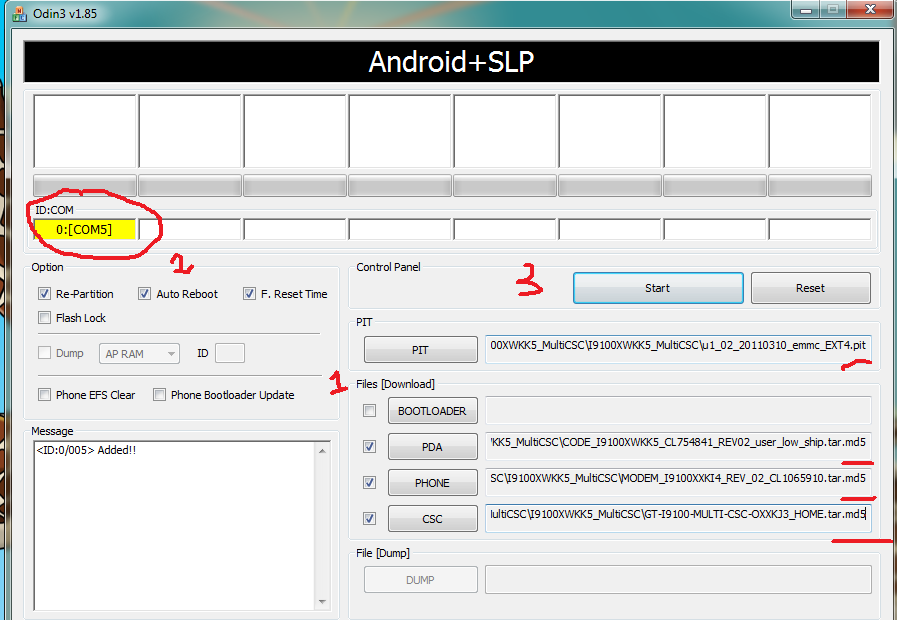Click the CSC browse button
Screen dimensions: 897x620
pyautogui.click(x=432, y=519)
